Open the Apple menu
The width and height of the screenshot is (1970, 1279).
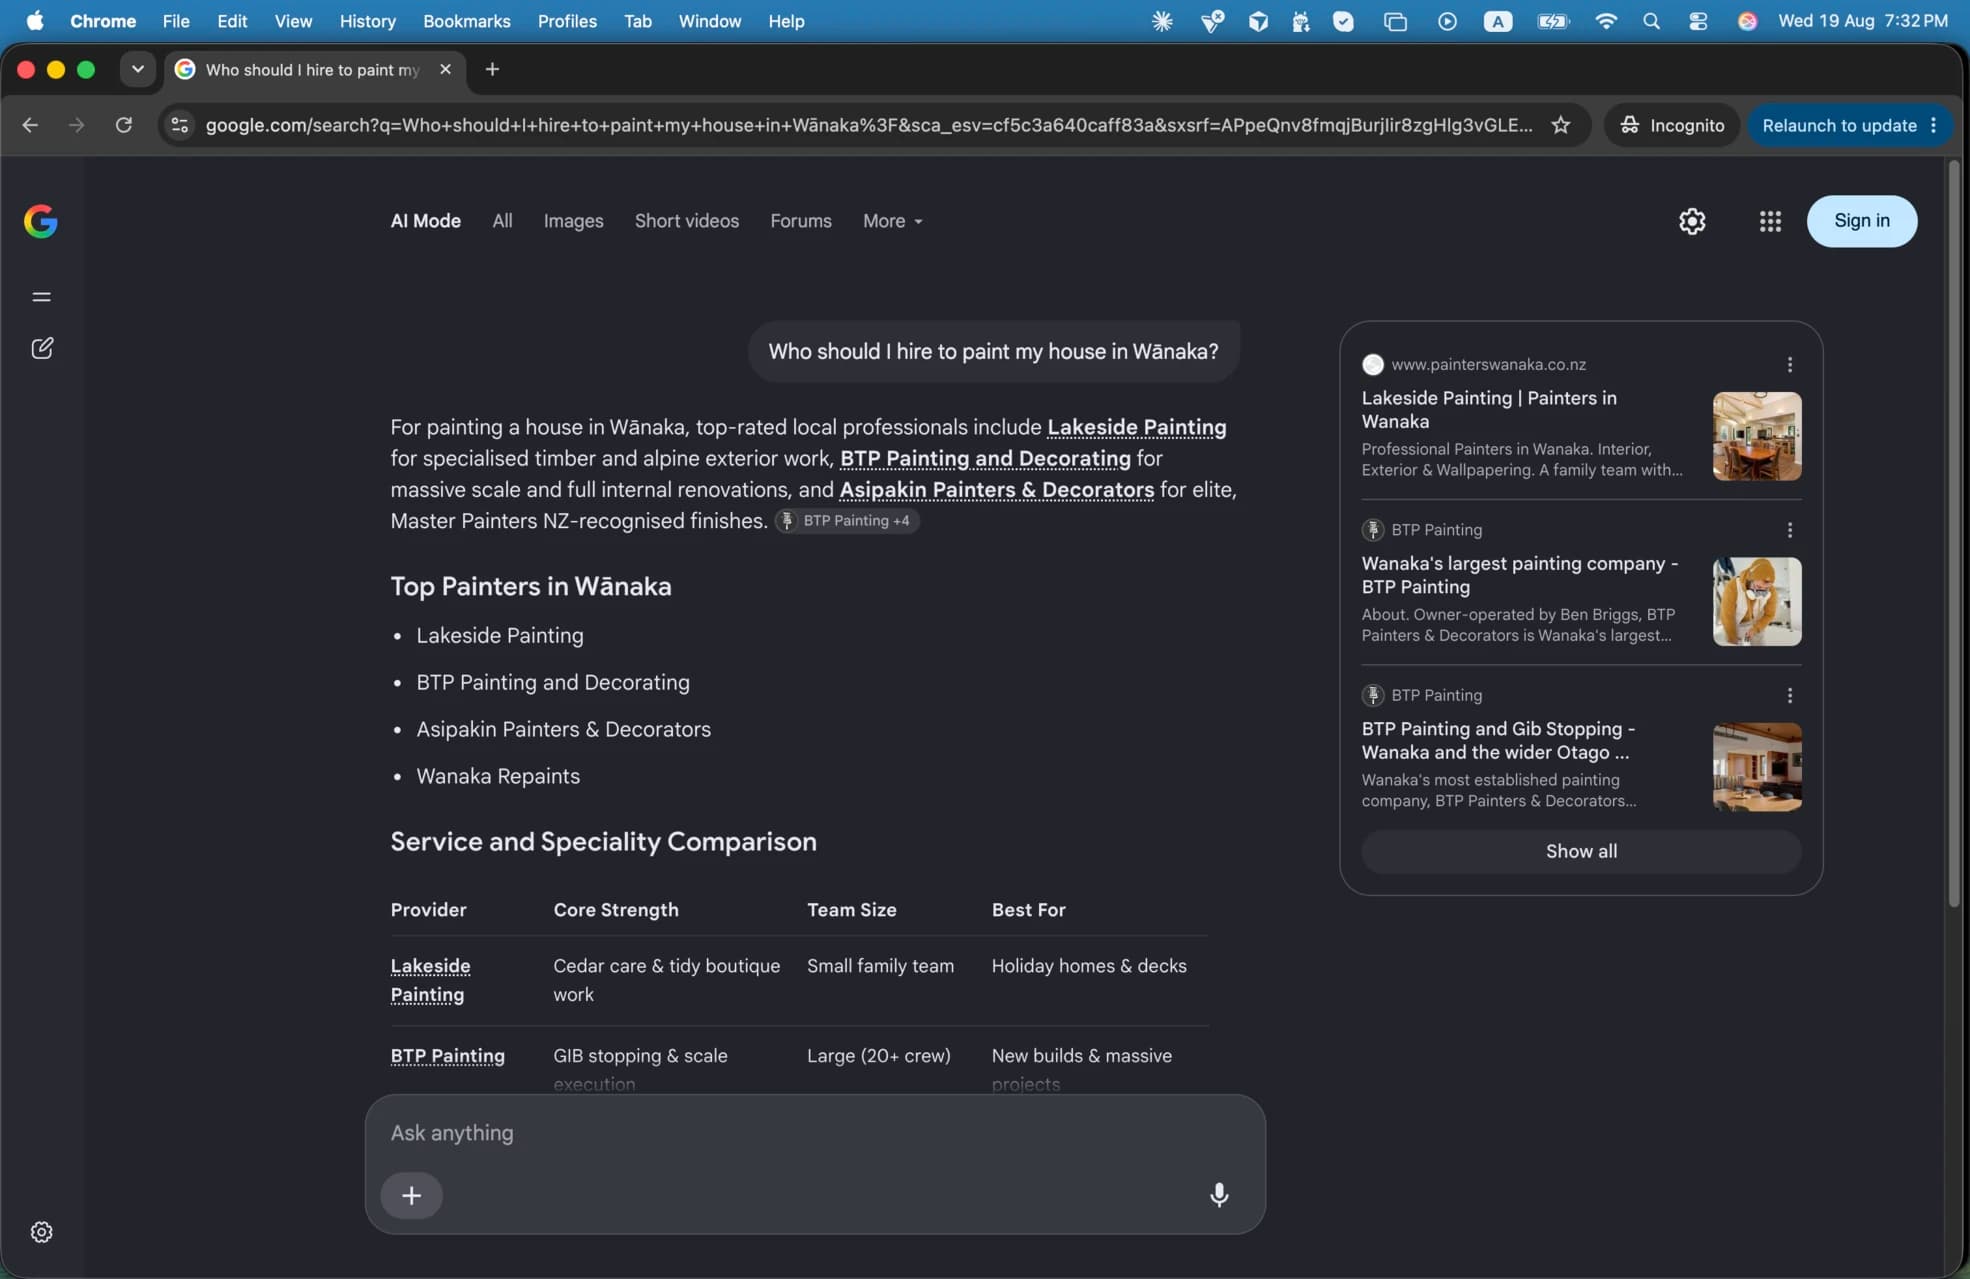coord(35,21)
